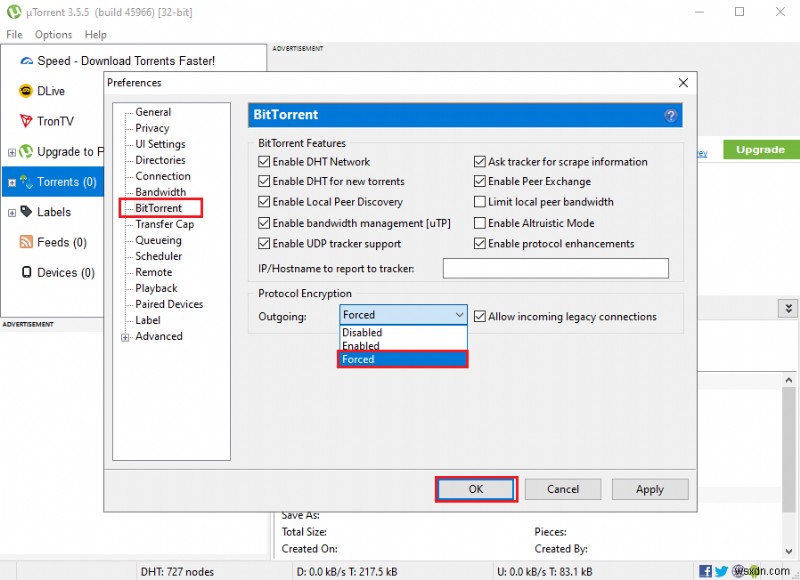Click the OK button
Image resolution: width=800 pixels, height=580 pixels.
476,489
